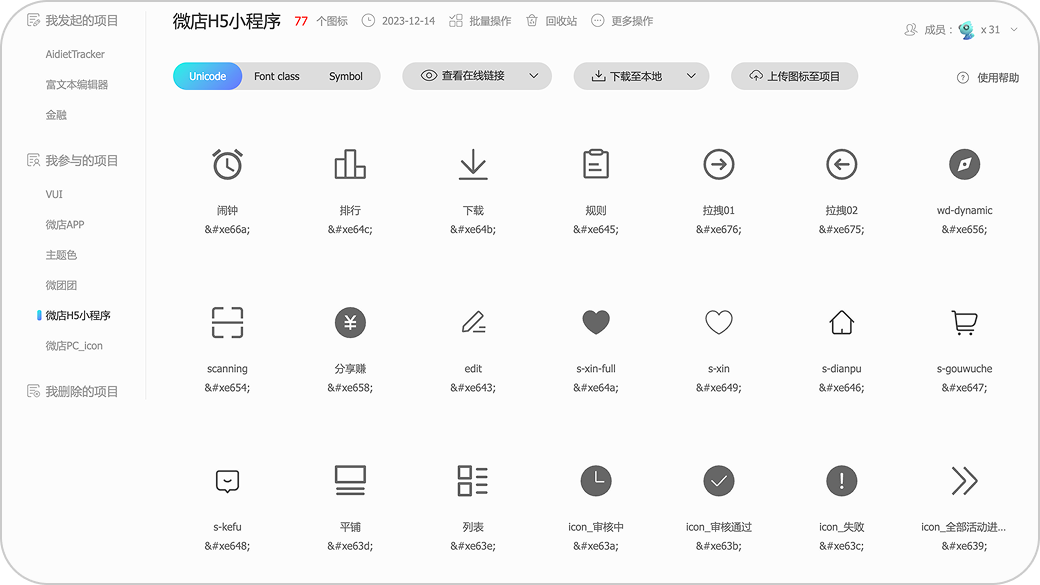Click the 分享赚 yen coin icon

click(350, 322)
